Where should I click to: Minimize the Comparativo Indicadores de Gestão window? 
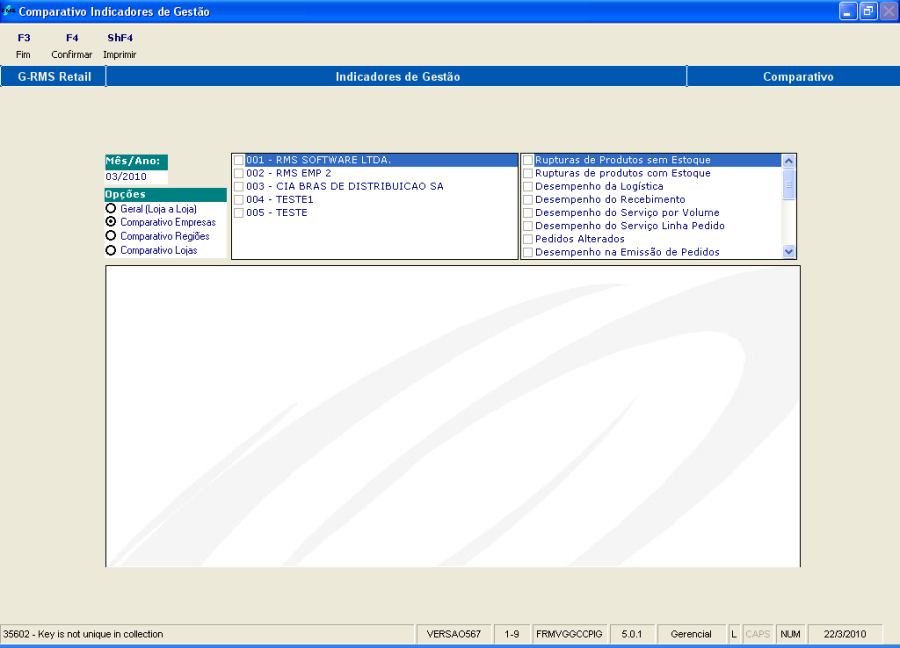[x=848, y=11]
